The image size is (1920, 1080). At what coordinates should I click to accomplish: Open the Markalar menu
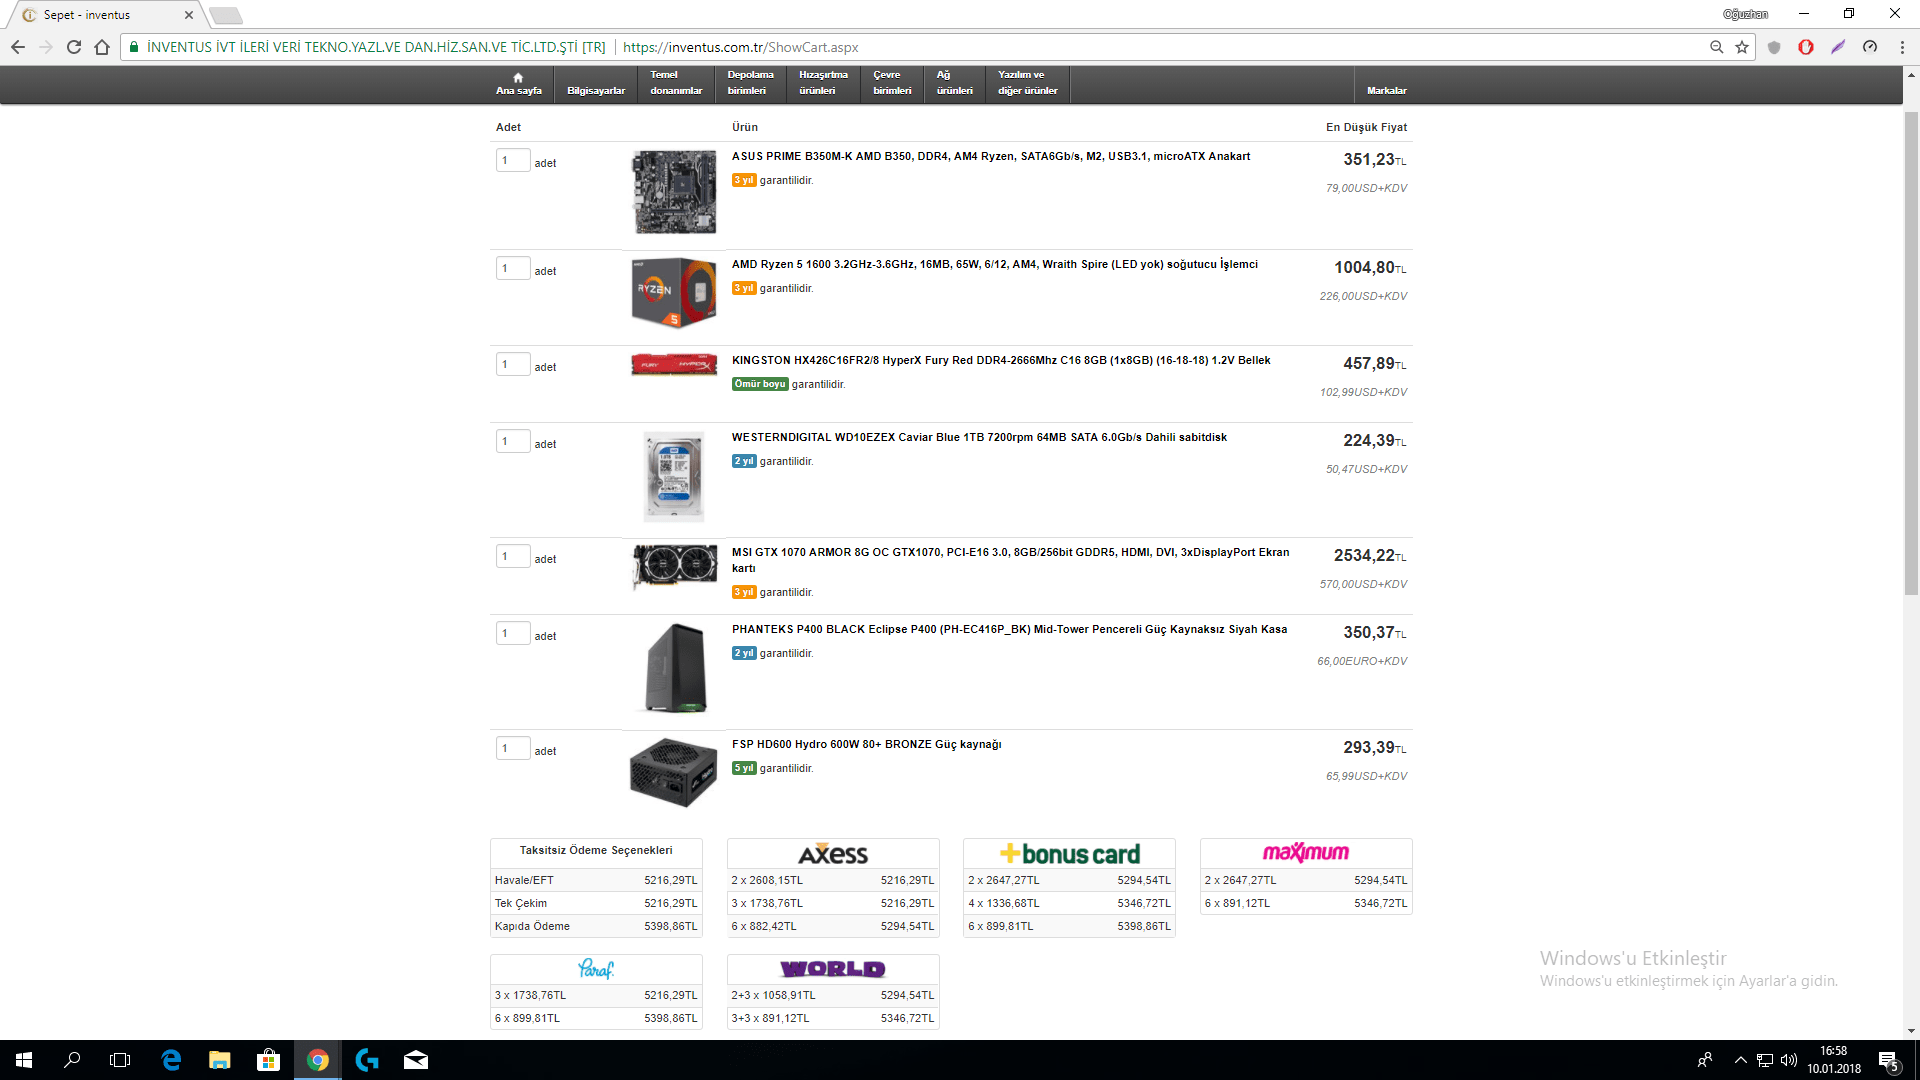(1386, 90)
